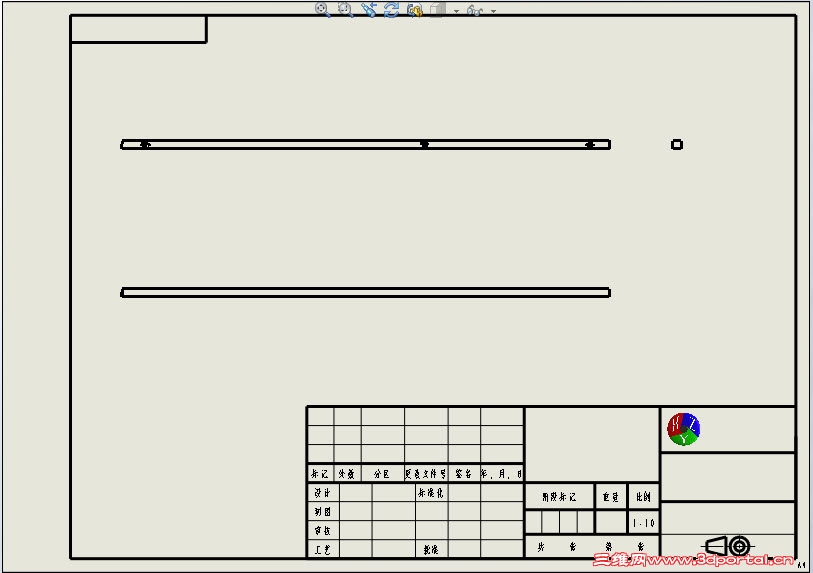Select the small square side view
The image size is (813, 573).
[677, 145]
